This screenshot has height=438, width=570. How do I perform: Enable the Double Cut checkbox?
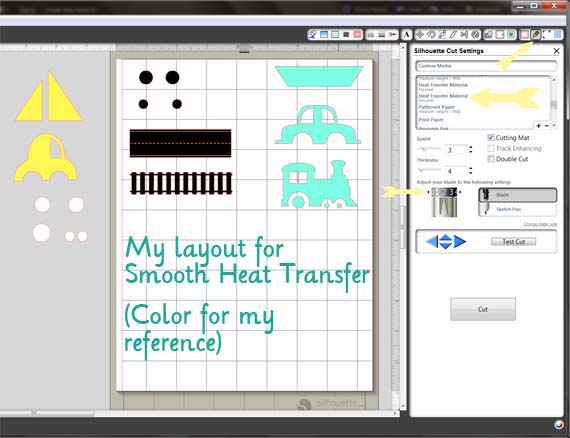[x=491, y=159]
